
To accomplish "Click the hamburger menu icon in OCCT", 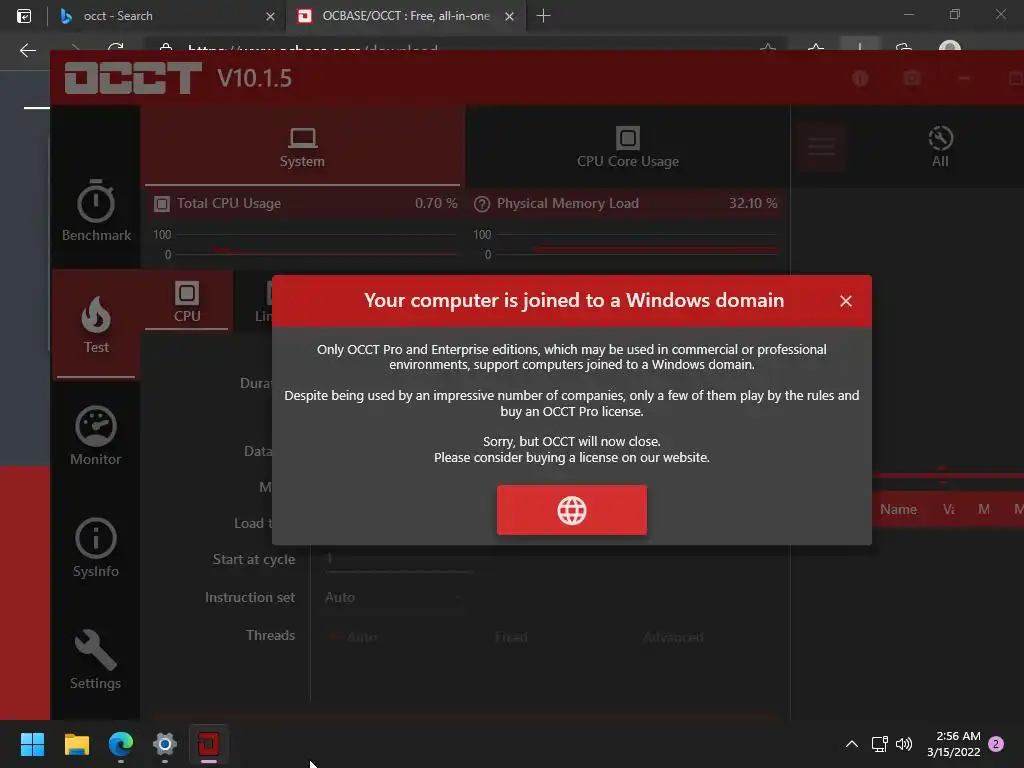I will [x=821, y=146].
